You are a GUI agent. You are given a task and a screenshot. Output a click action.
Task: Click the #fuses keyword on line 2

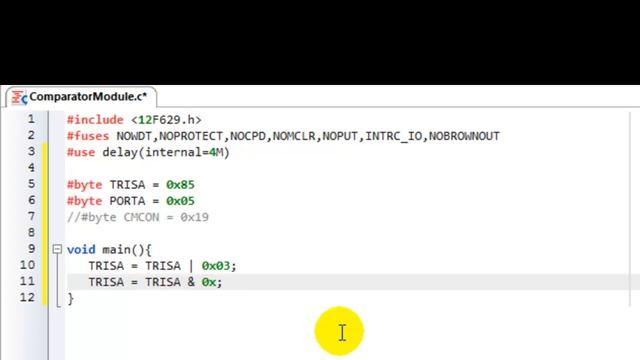pos(88,136)
